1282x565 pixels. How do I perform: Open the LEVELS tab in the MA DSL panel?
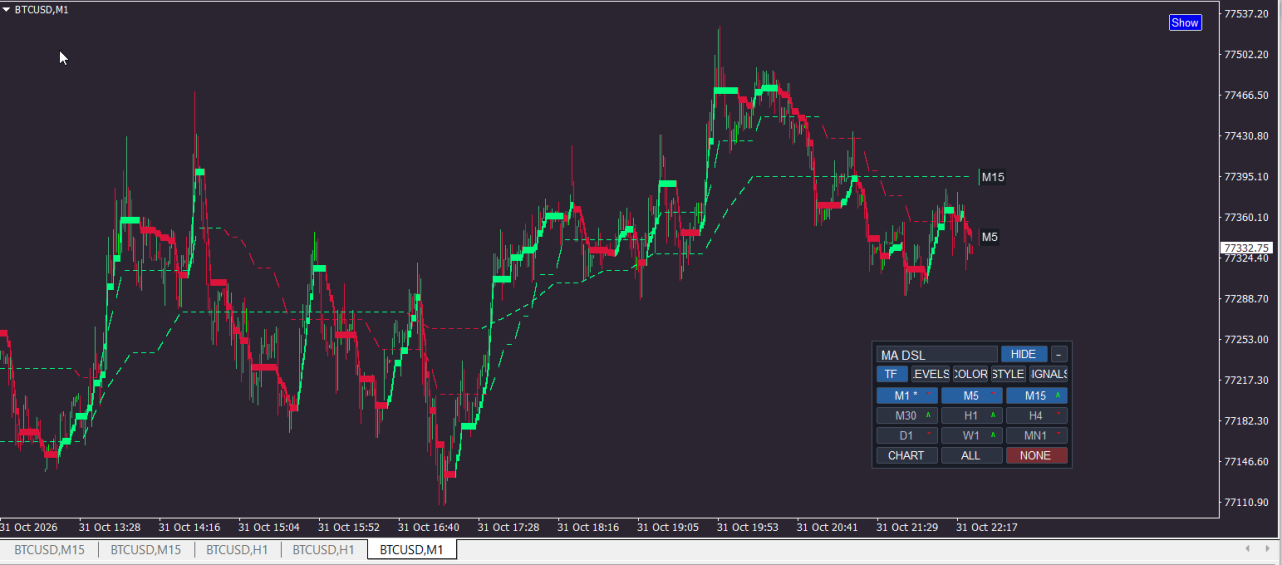[x=931, y=374]
